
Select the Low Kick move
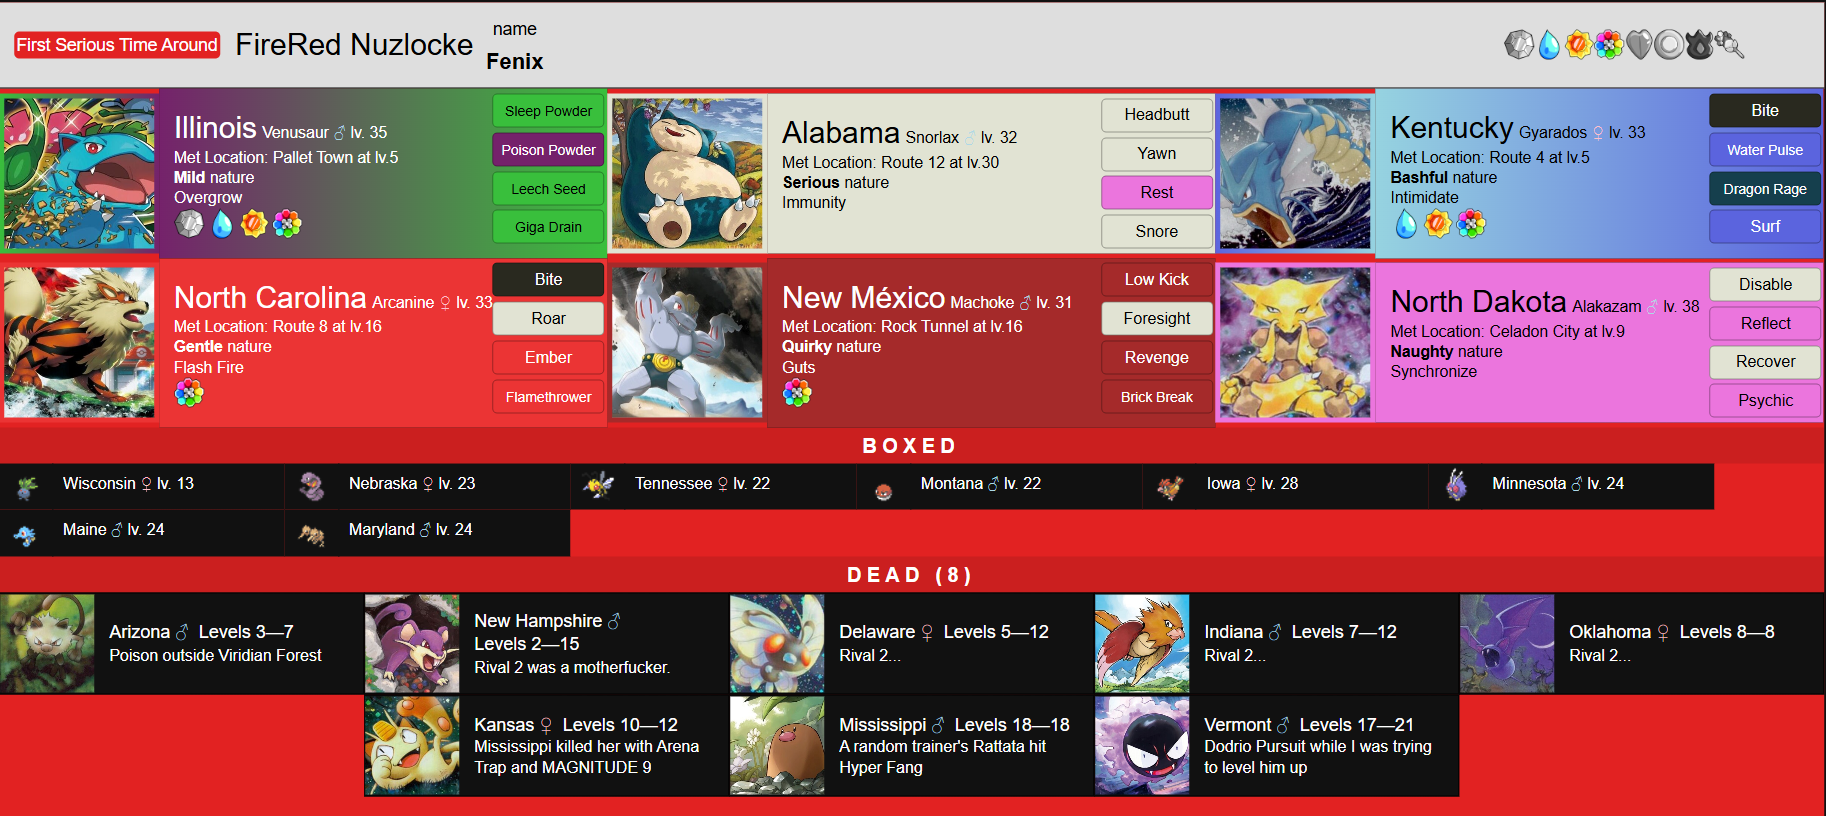pos(1157,280)
